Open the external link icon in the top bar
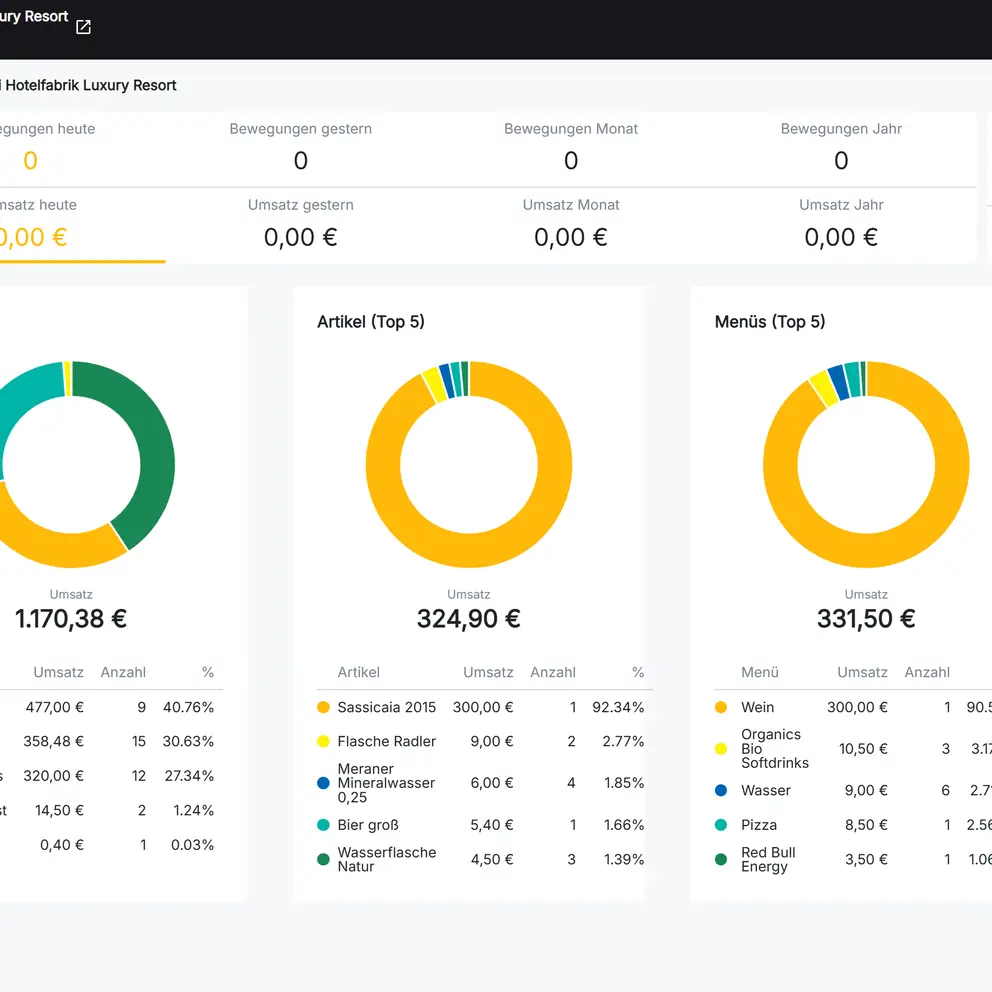The width and height of the screenshot is (992, 992). (x=82, y=27)
